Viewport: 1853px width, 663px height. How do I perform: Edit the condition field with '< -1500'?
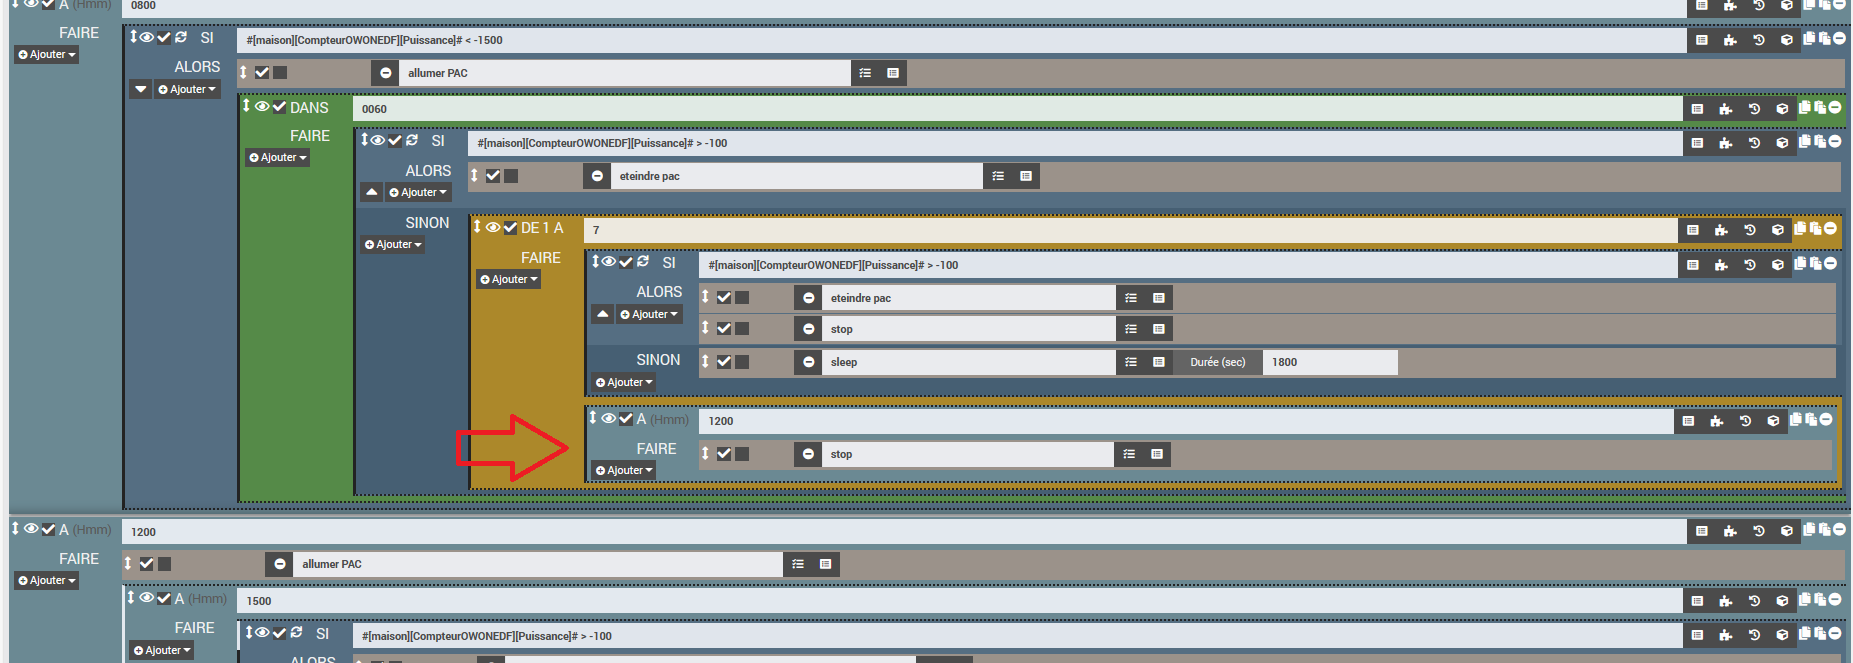[x=962, y=40]
